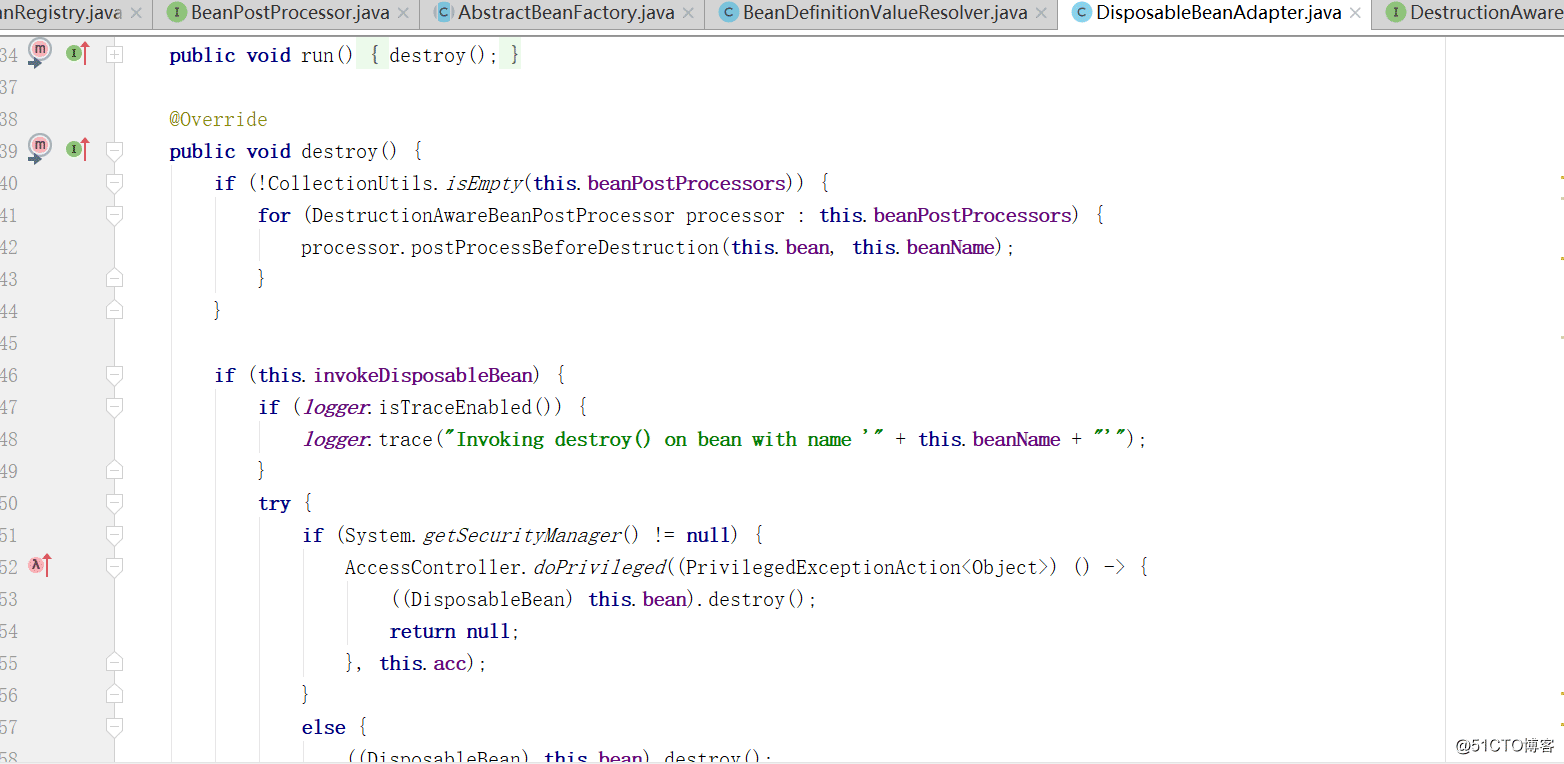This screenshot has height=764, width=1564.
Task: Click destroy in the 'public void destroy()' declaration
Action: [339, 151]
